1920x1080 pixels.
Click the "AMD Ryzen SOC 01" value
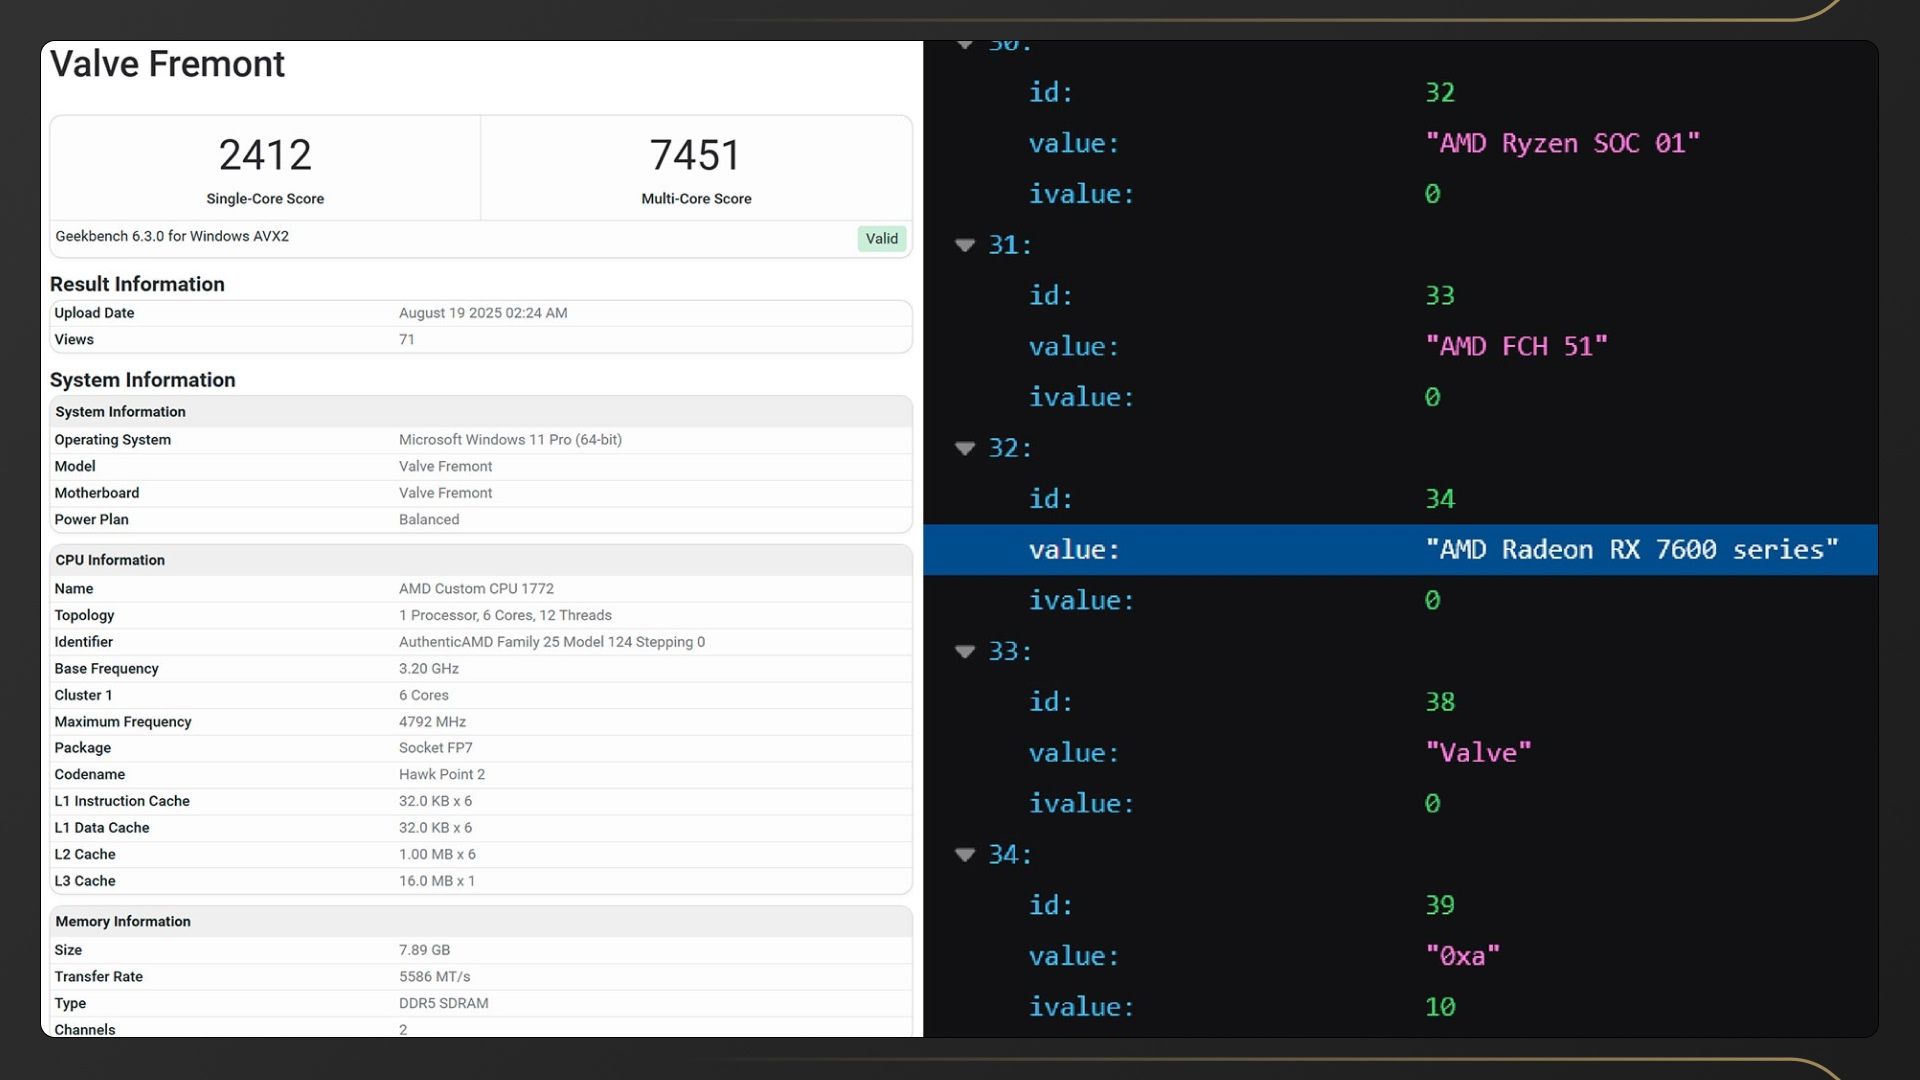tap(1562, 143)
